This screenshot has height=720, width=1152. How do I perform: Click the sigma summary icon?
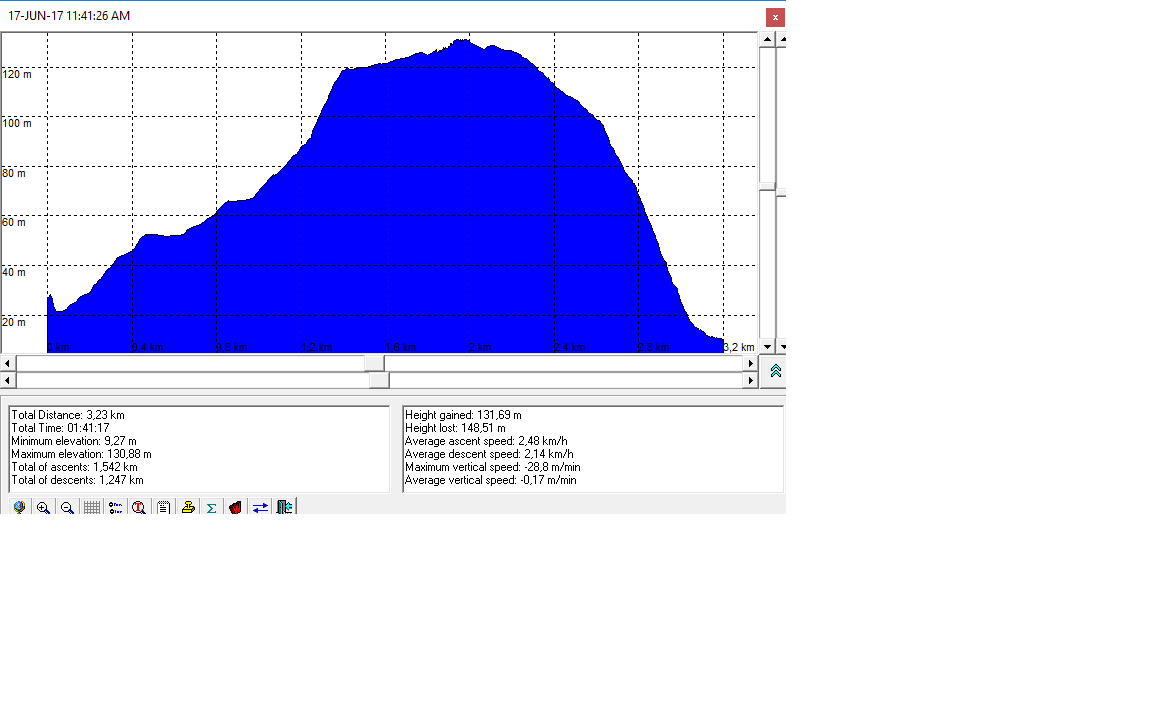coord(211,507)
